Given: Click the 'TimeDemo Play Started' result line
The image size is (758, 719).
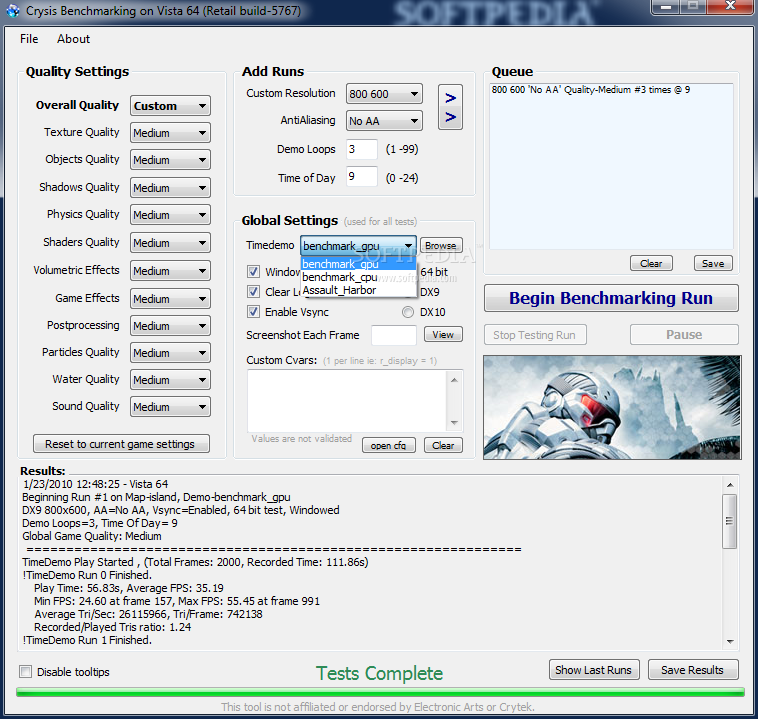Looking at the screenshot, I should (x=195, y=562).
